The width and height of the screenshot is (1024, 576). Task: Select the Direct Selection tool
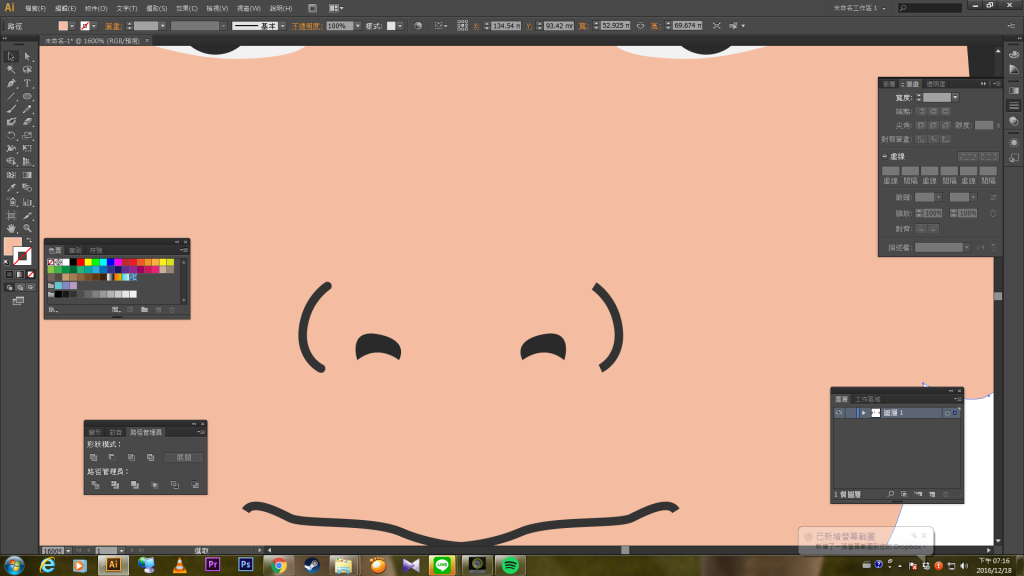(x=27, y=57)
